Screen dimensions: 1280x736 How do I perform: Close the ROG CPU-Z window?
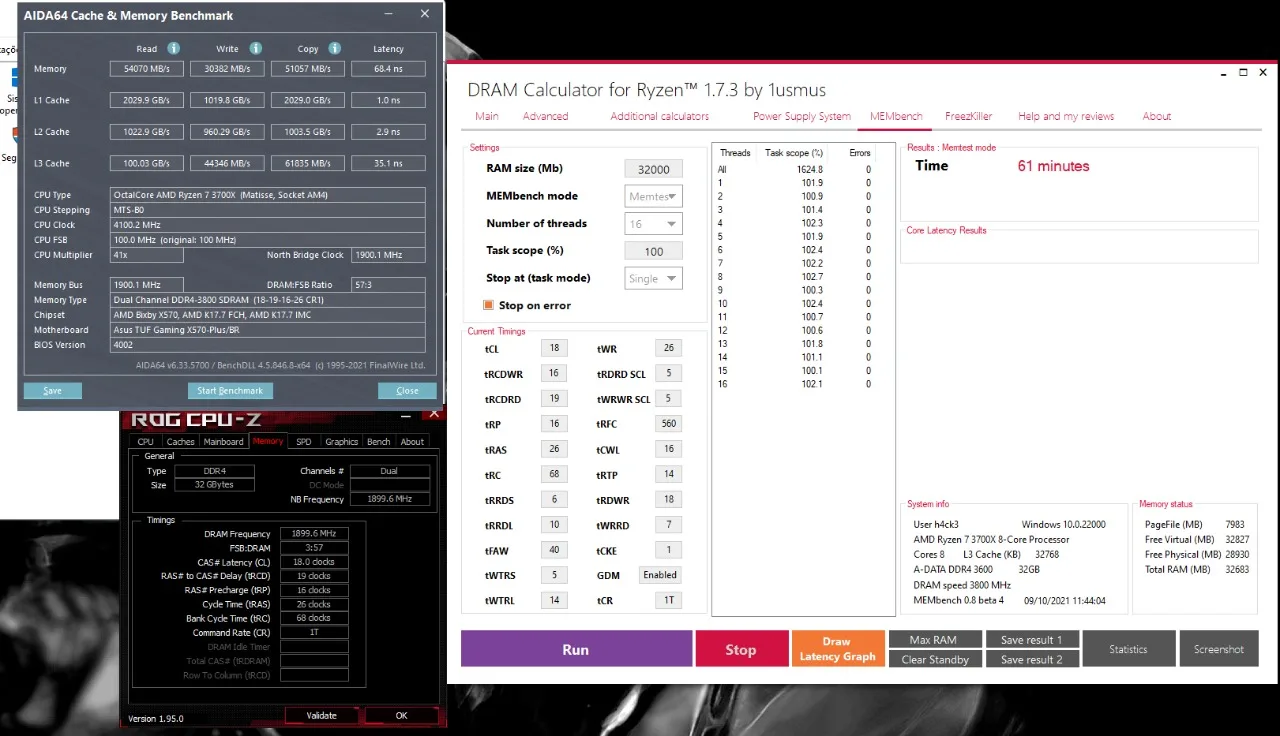(434, 413)
